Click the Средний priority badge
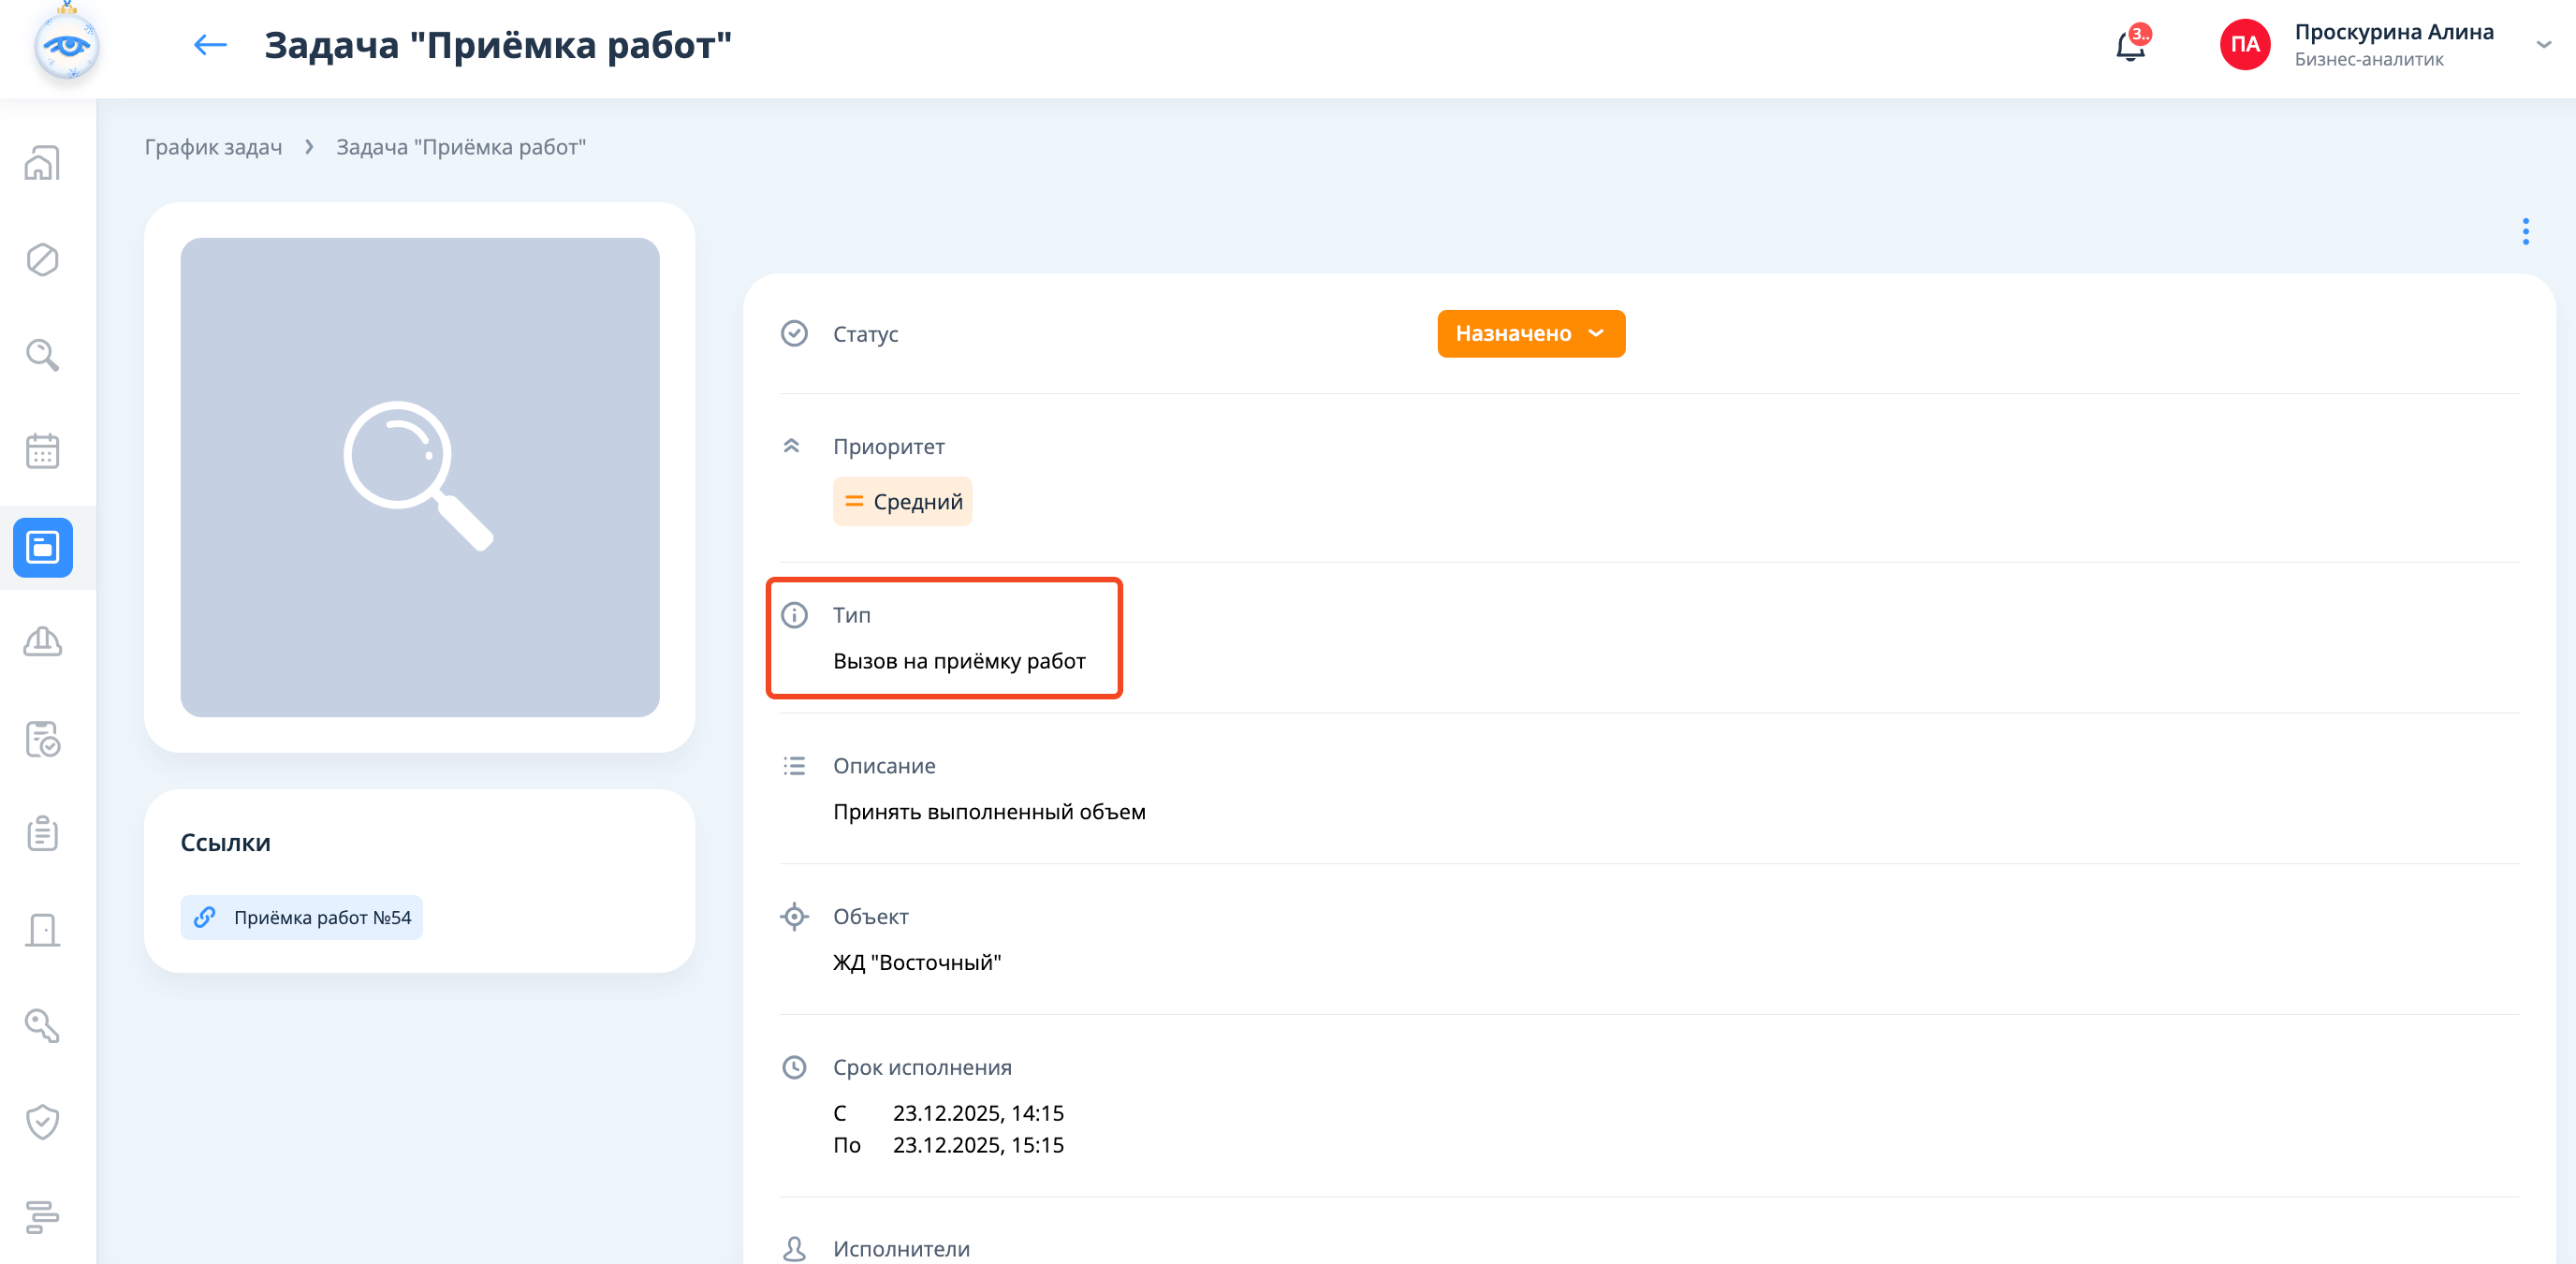 pyautogui.click(x=902, y=502)
